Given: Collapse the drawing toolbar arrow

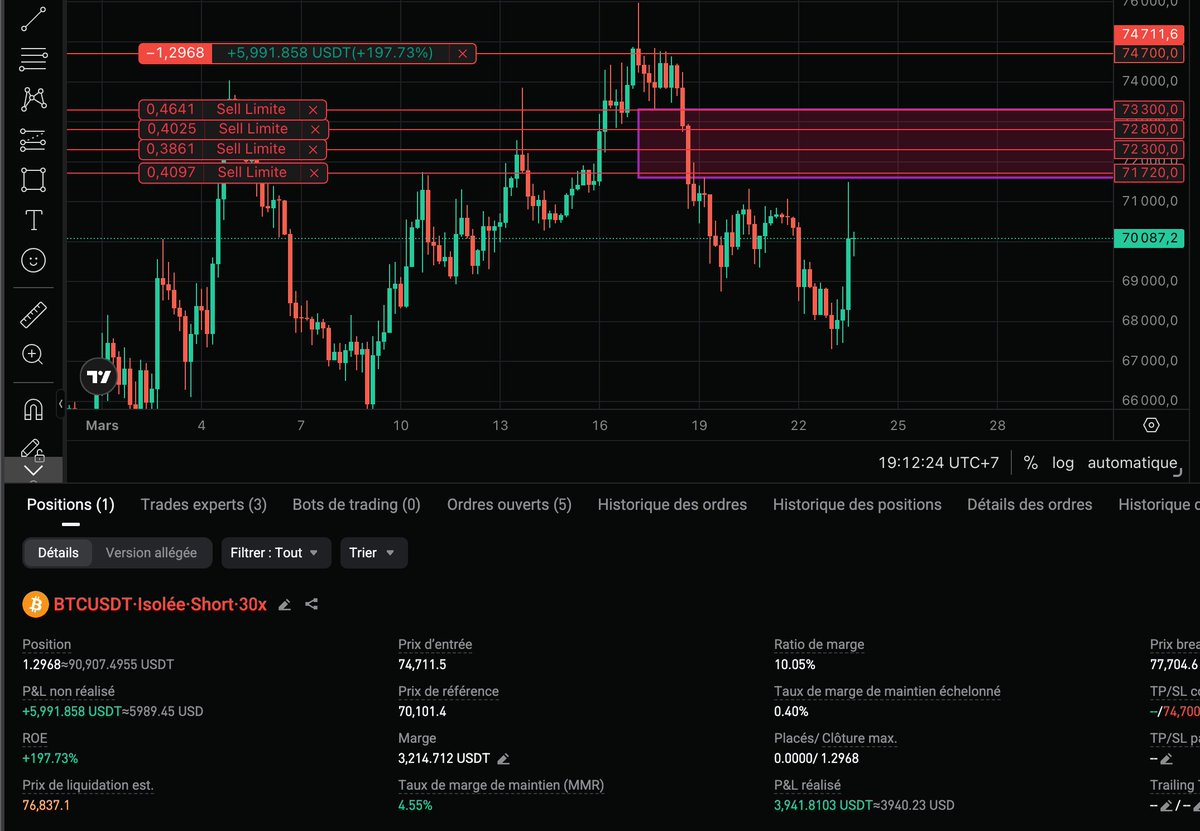Looking at the screenshot, I should point(60,404).
